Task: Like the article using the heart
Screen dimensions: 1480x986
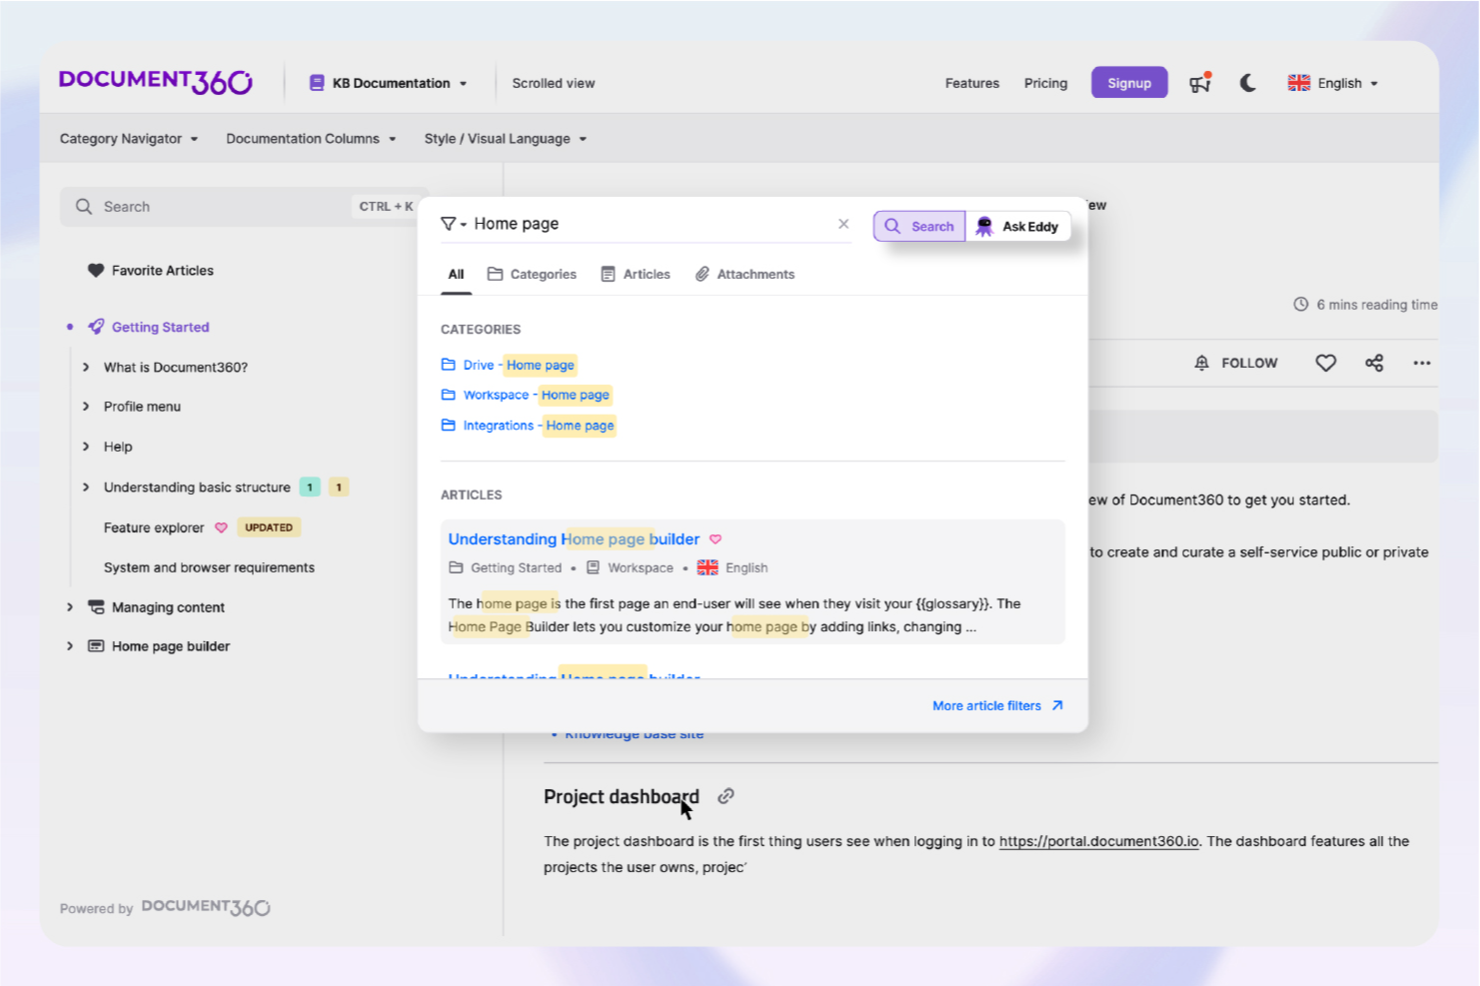Action: [x=1325, y=362]
